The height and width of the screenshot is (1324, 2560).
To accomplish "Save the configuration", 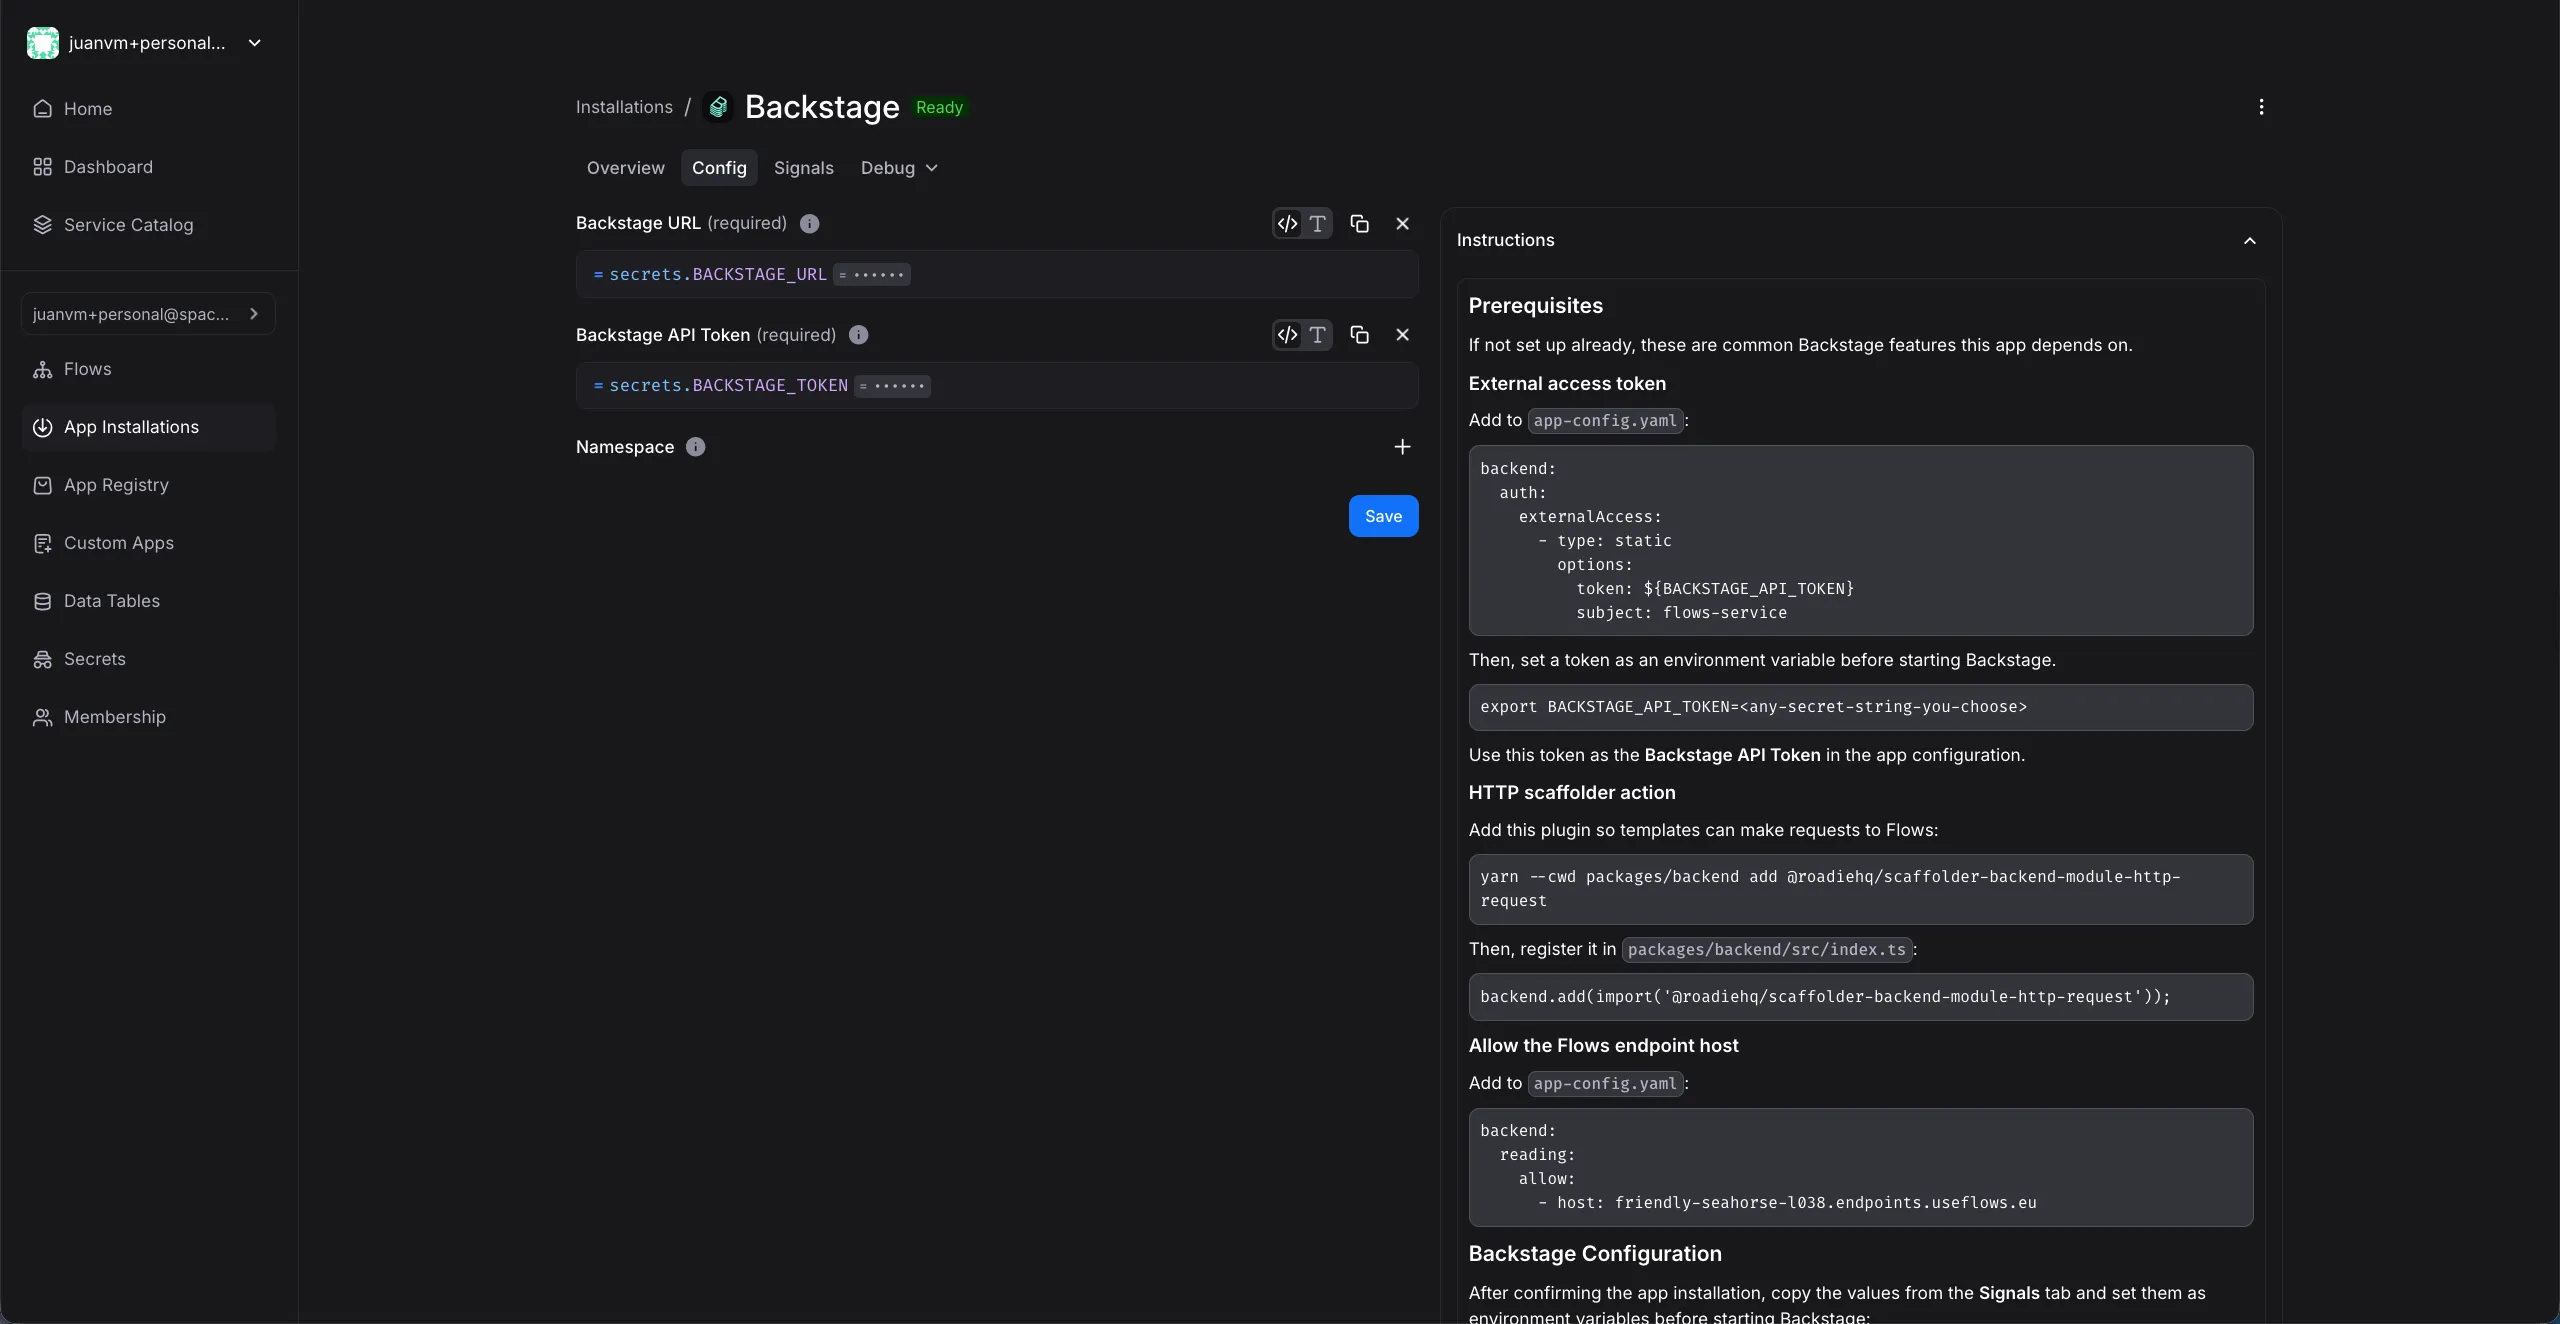I will coord(1383,516).
